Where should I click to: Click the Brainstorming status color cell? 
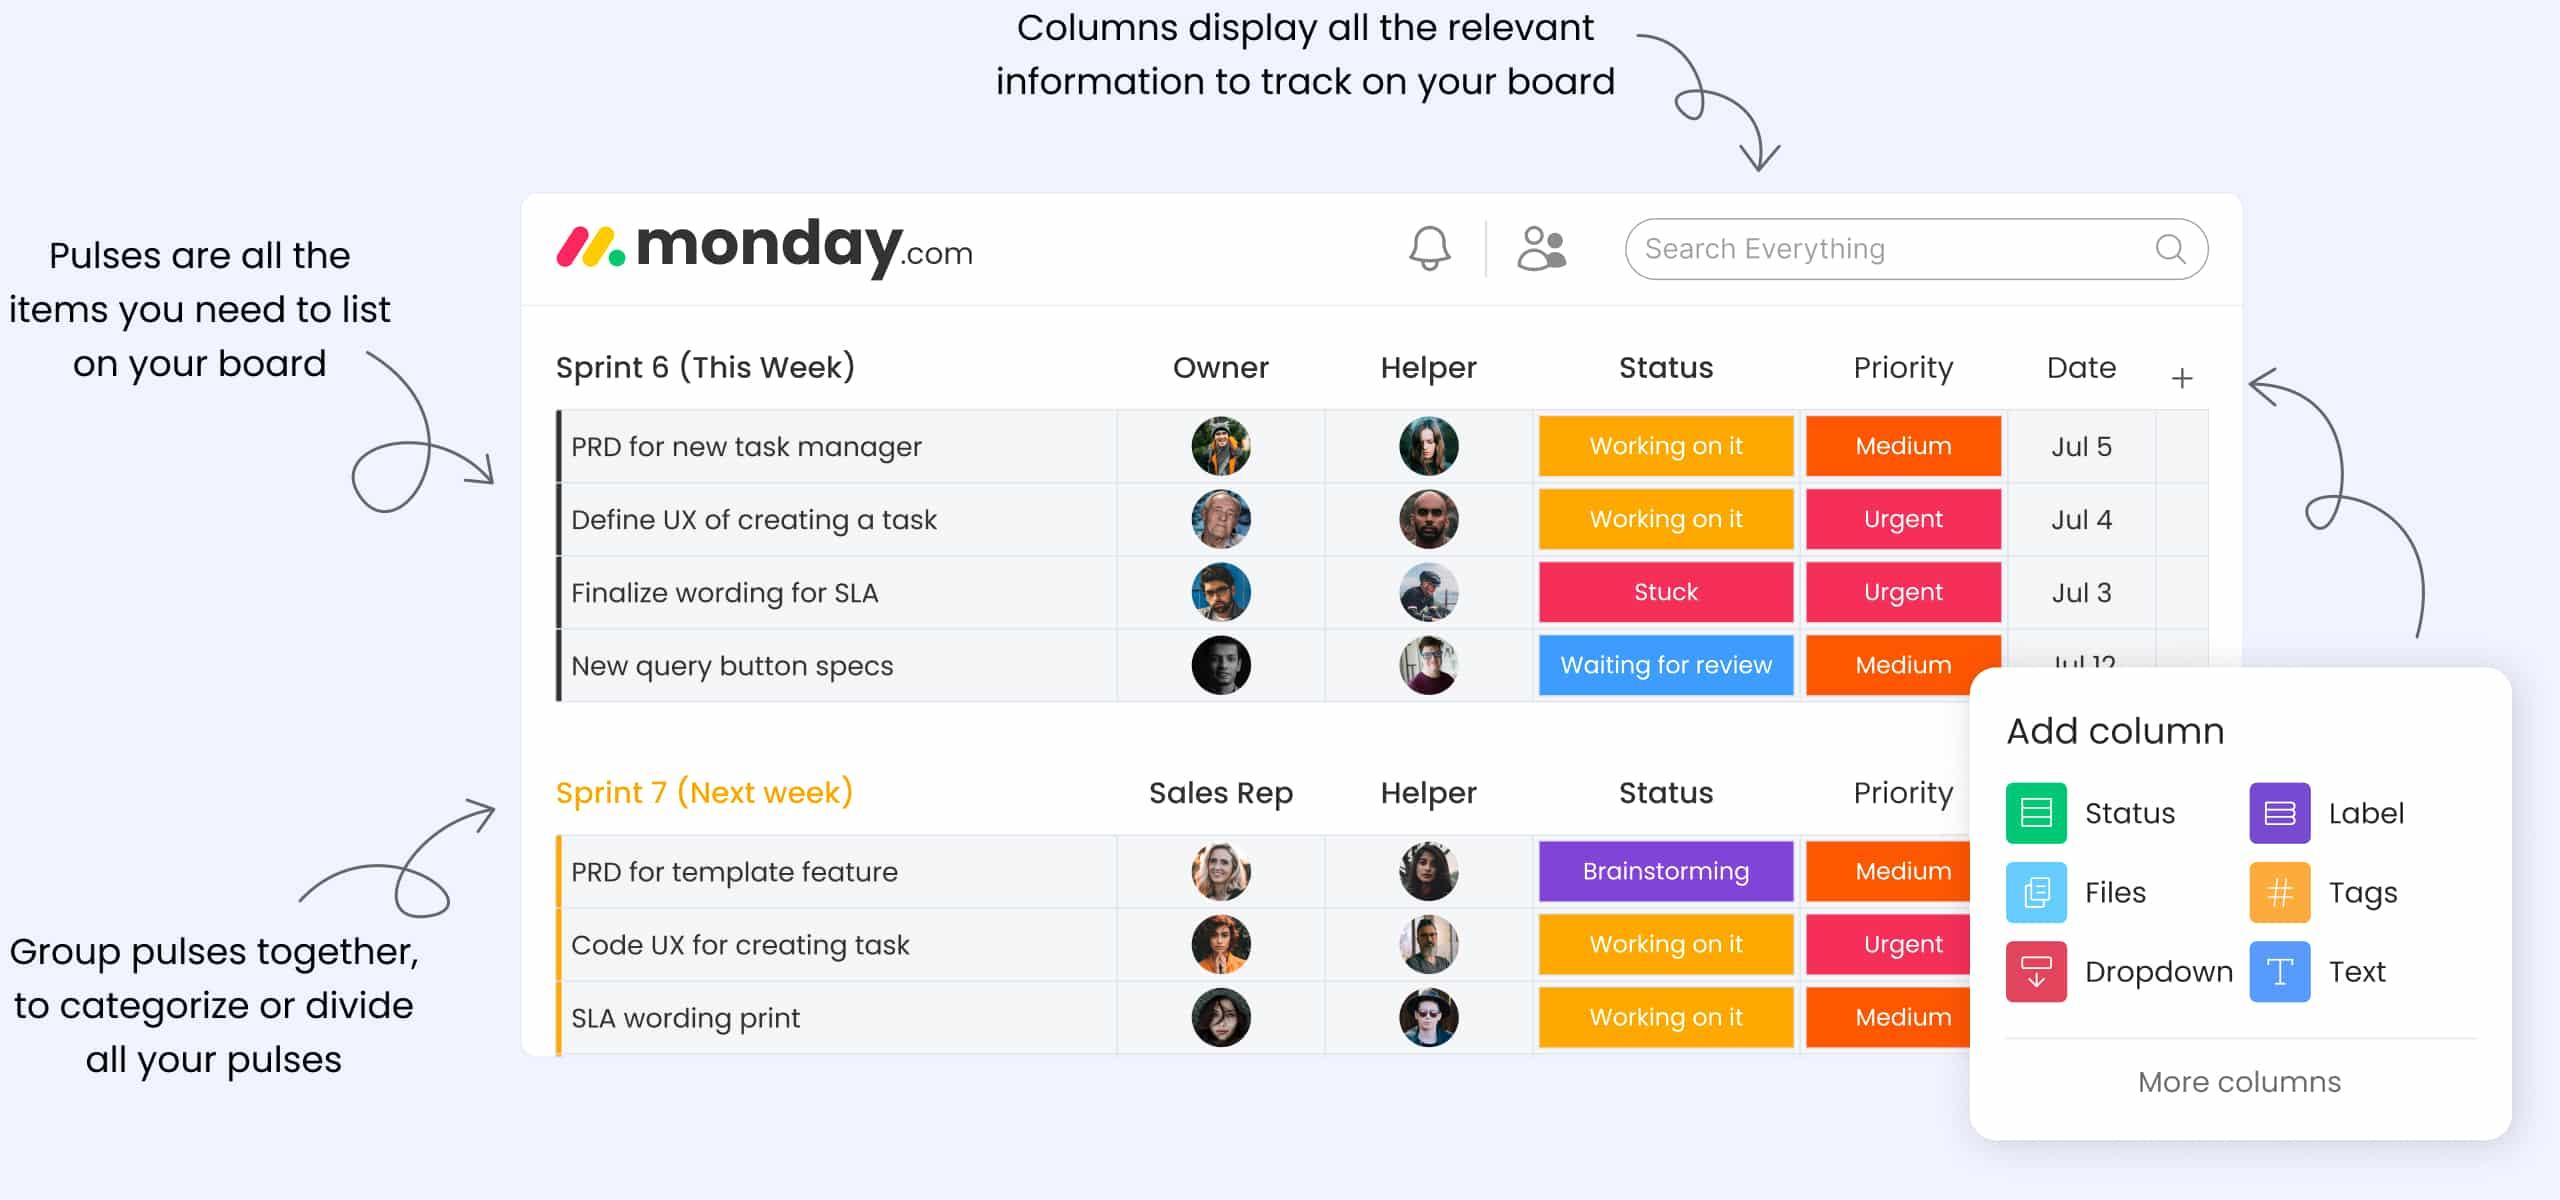[1666, 871]
